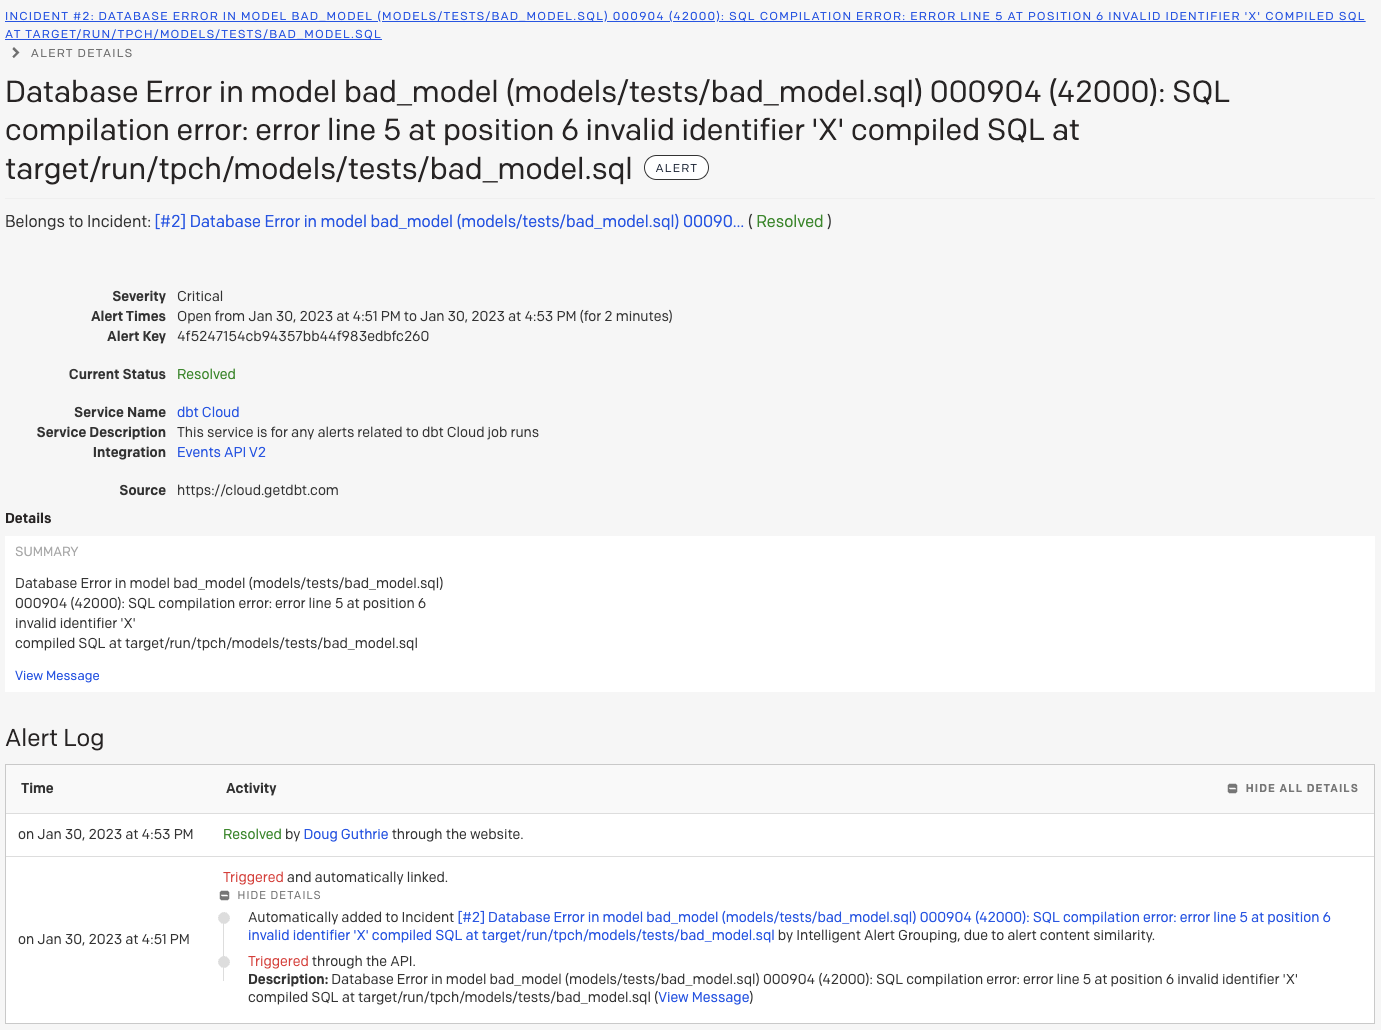Click the timeline dot beside Automatically added entry
This screenshot has height=1030, width=1381.
tap(224, 917)
